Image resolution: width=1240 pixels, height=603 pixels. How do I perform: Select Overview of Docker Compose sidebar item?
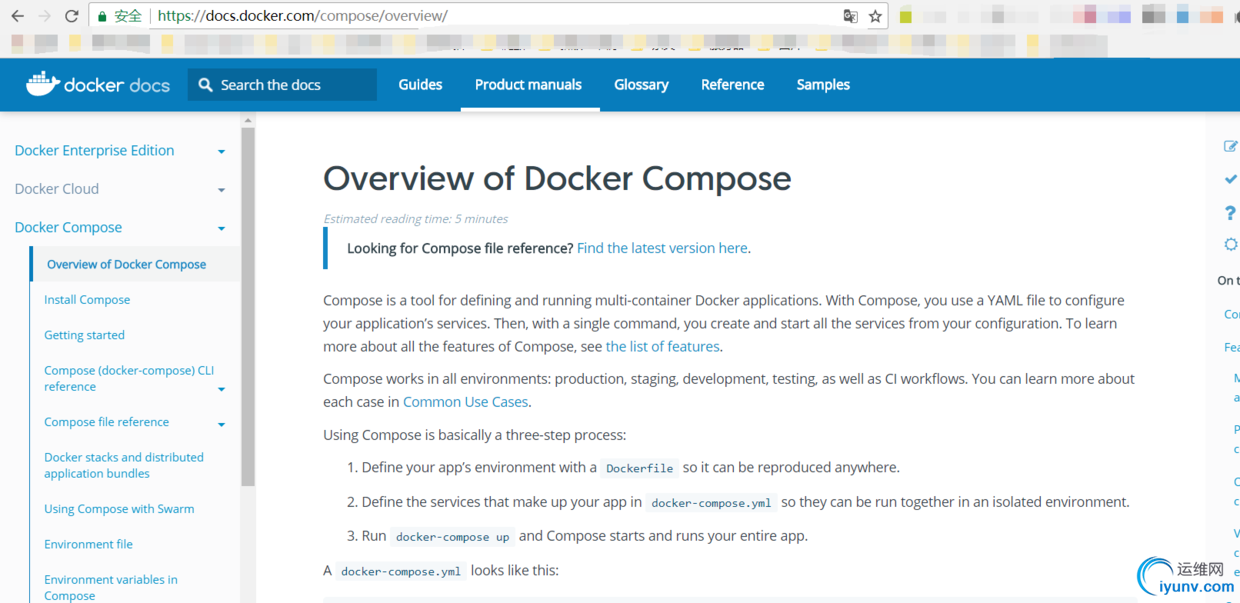126,264
